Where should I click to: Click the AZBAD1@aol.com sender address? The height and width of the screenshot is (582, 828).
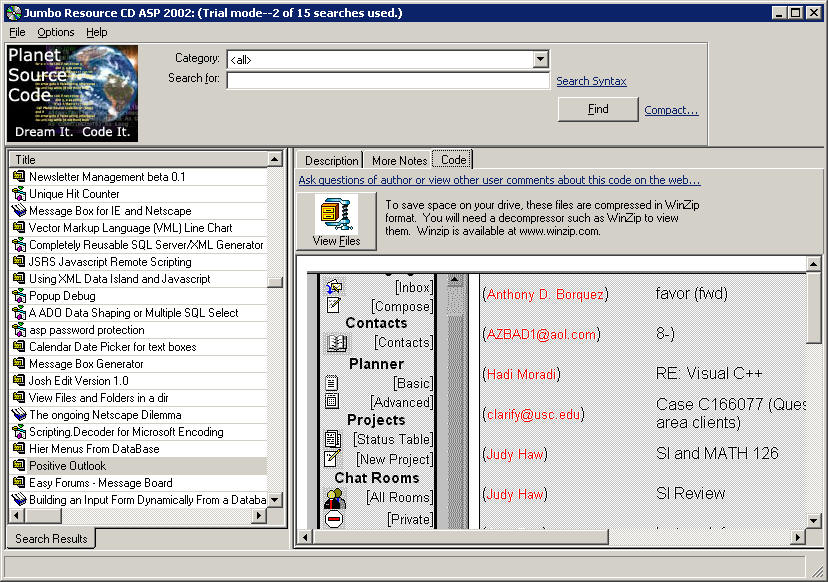(541, 334)
